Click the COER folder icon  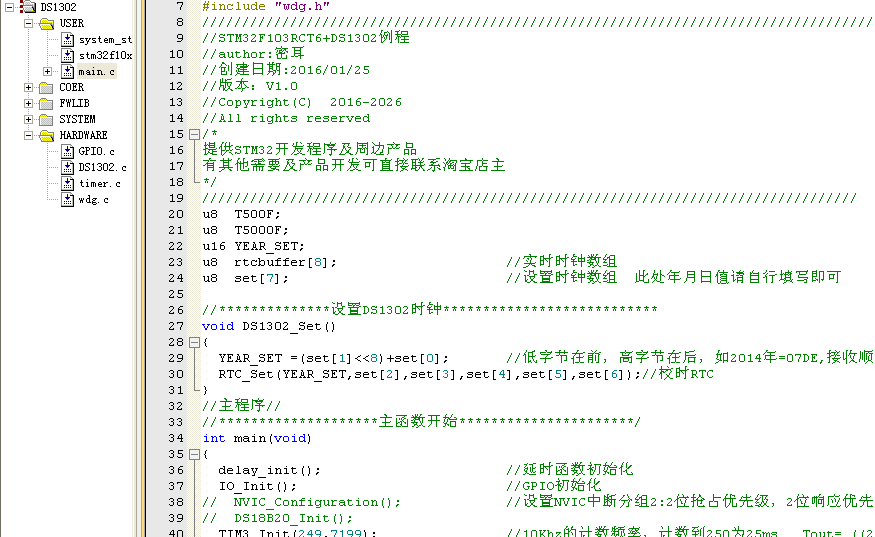coord(46,88)
